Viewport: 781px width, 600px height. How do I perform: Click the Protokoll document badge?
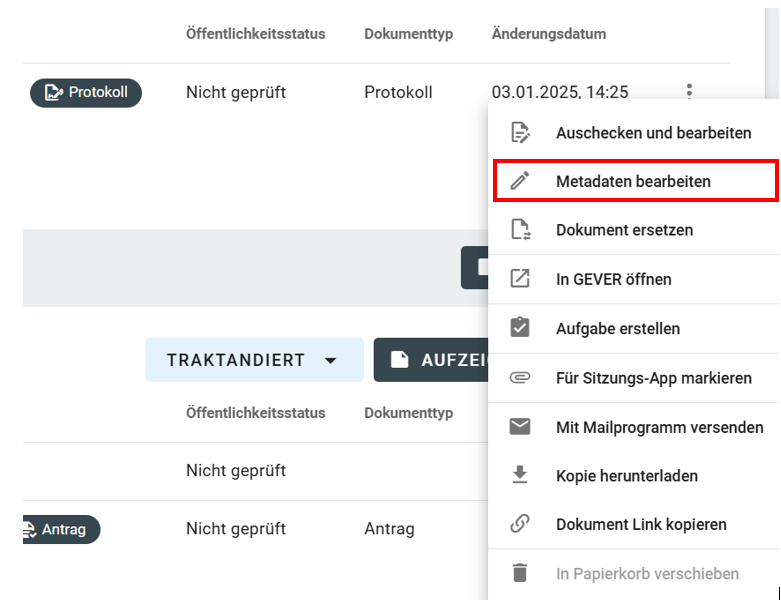[x=86, y=93]
